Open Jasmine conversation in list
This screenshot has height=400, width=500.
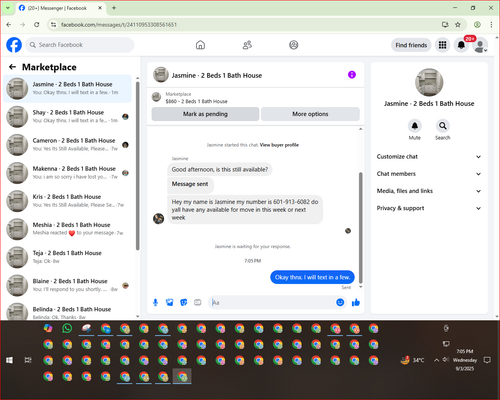click(68, 89)
